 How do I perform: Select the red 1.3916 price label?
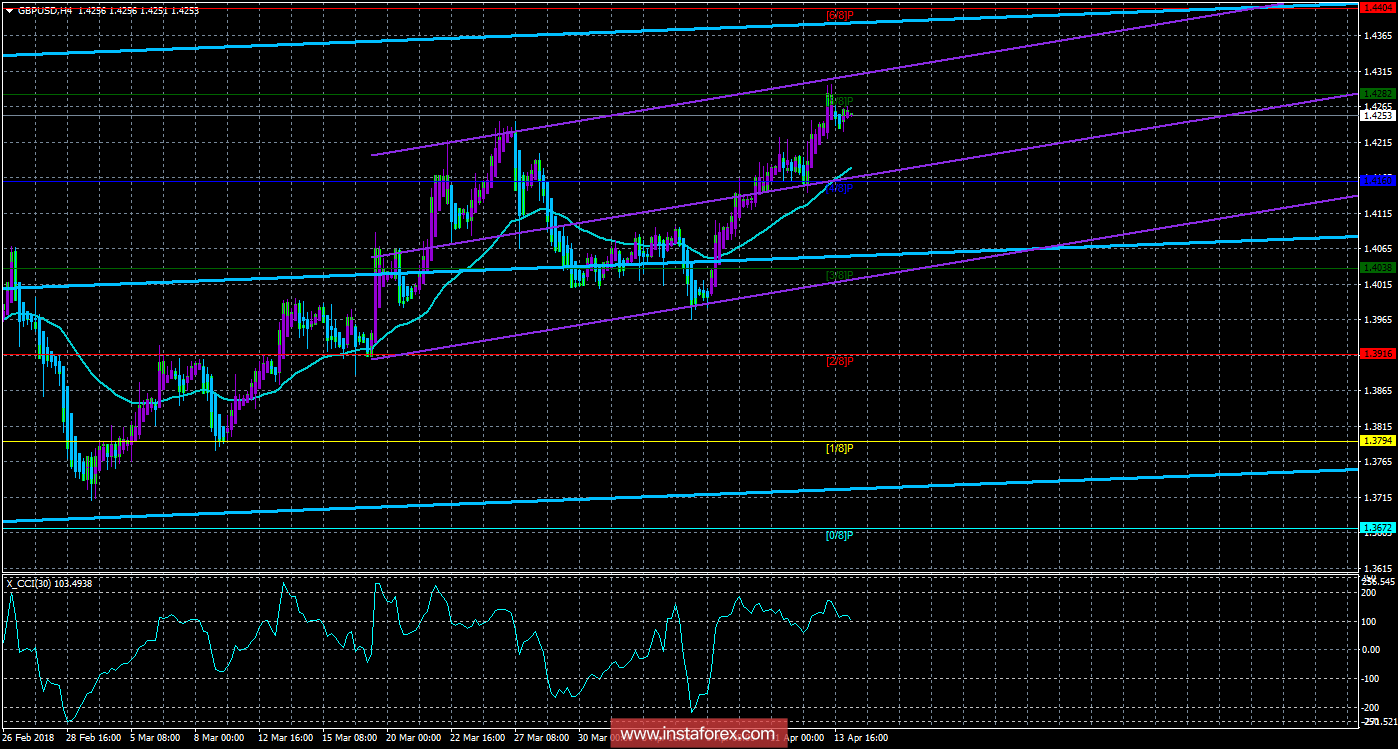coord(1377,354)
